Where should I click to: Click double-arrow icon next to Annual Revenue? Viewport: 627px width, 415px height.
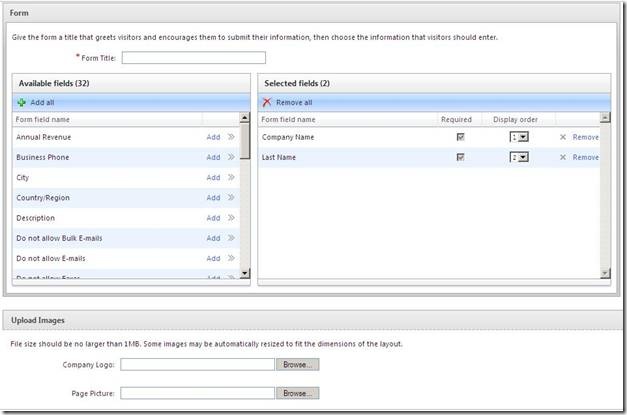pos(231,137)
